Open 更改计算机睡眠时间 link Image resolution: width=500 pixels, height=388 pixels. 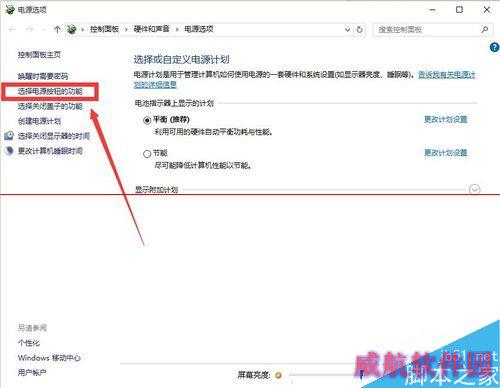pyautogui.click(x=50, y=151)
